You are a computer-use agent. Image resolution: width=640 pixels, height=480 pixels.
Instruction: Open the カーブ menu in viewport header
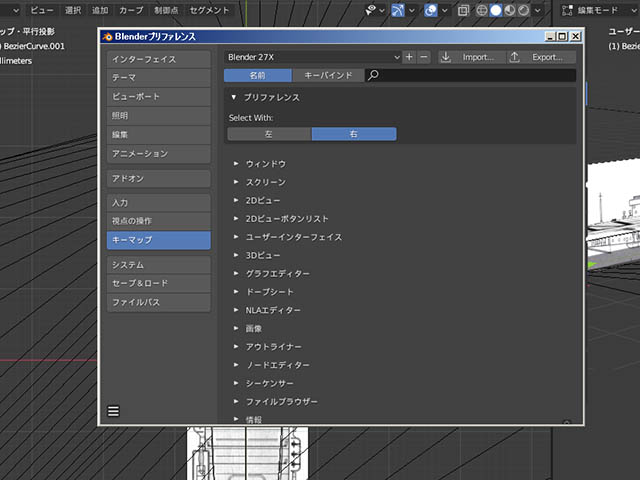(x=131, y=10)
